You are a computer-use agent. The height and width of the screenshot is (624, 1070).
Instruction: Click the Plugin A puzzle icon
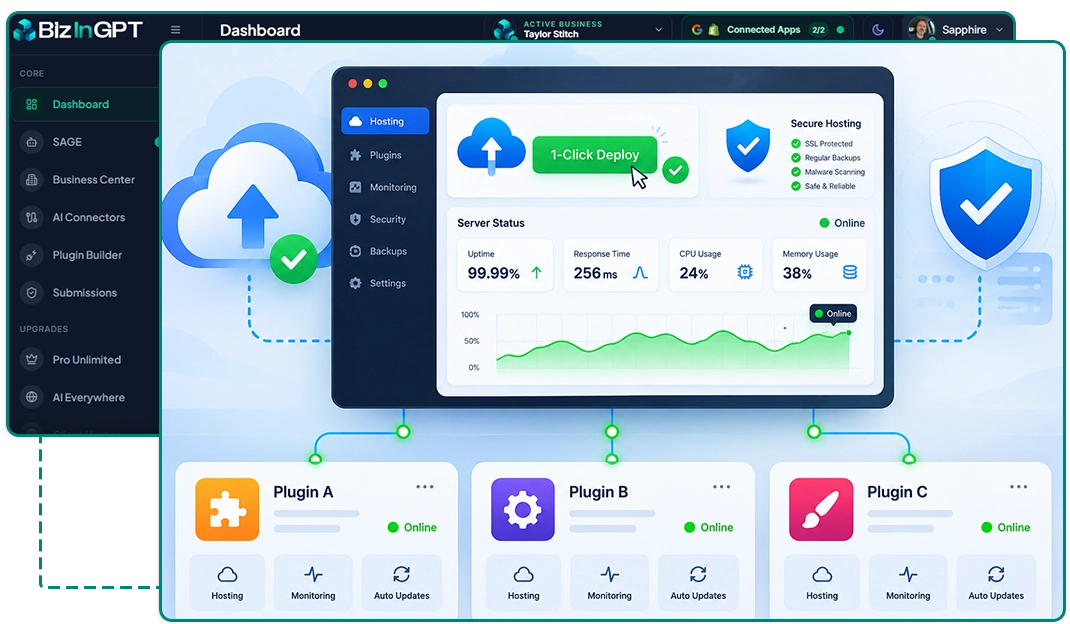coord(227,509)
